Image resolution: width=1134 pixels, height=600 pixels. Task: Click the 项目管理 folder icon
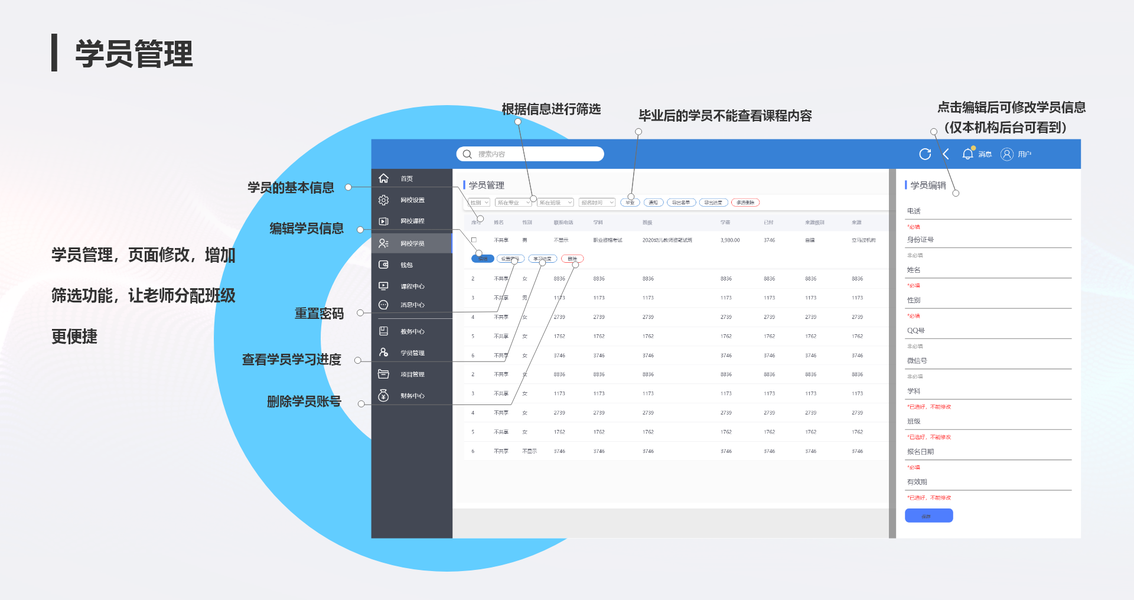pyautogui.click(x=383, y=374)
